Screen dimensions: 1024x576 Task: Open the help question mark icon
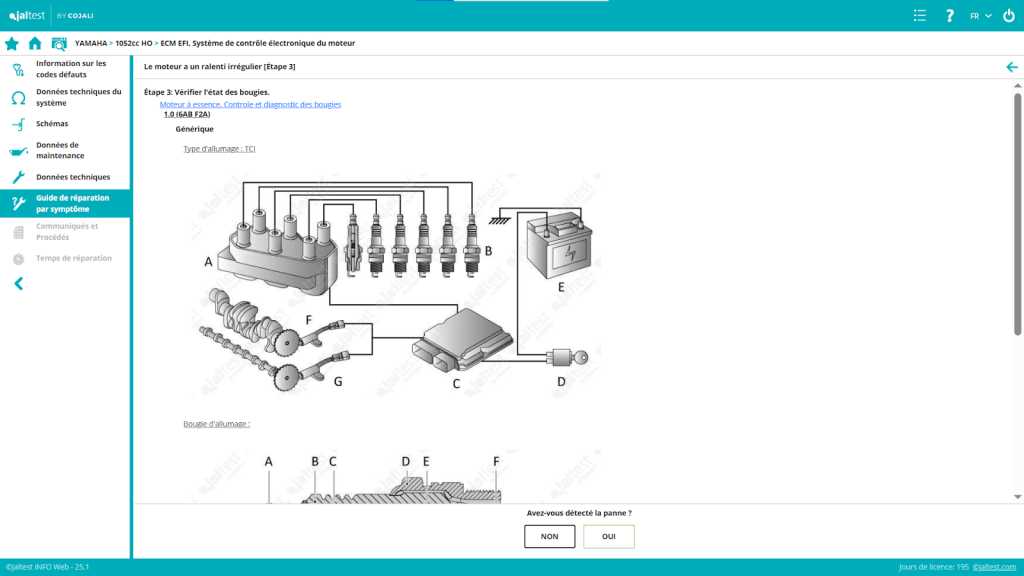tap(950, 15)
